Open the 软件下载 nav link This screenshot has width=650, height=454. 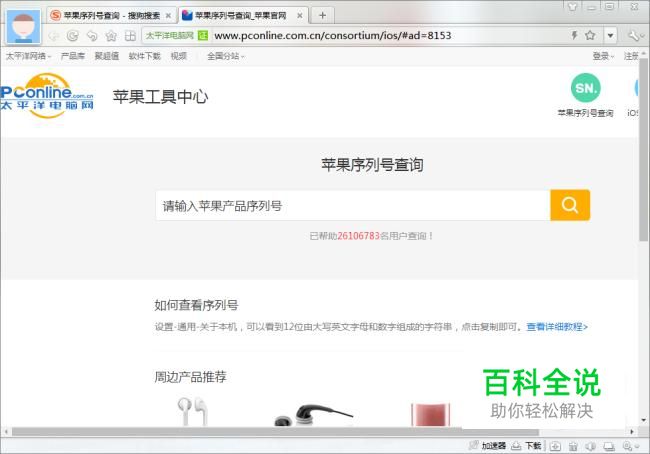144,56
